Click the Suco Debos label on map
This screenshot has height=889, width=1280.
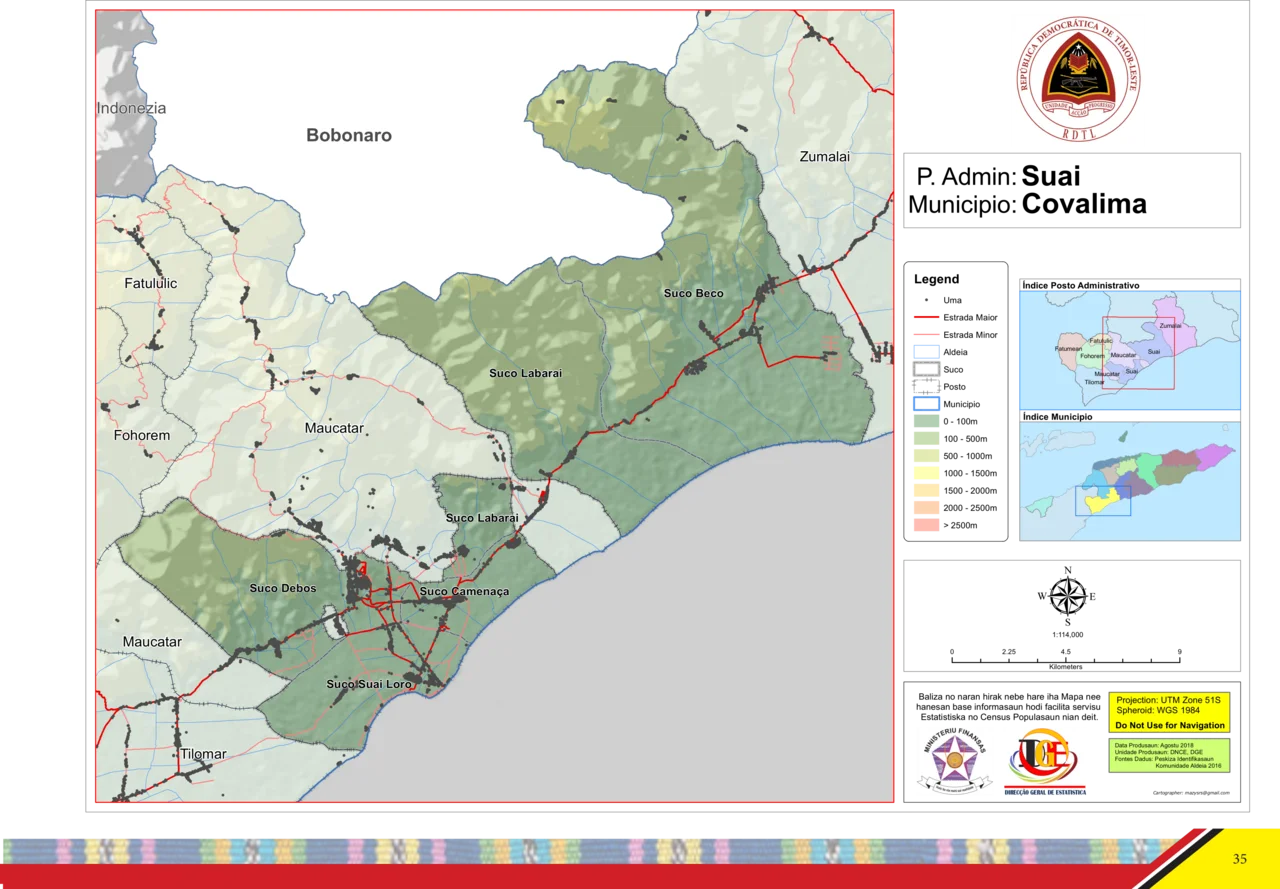tap(283, 588)
